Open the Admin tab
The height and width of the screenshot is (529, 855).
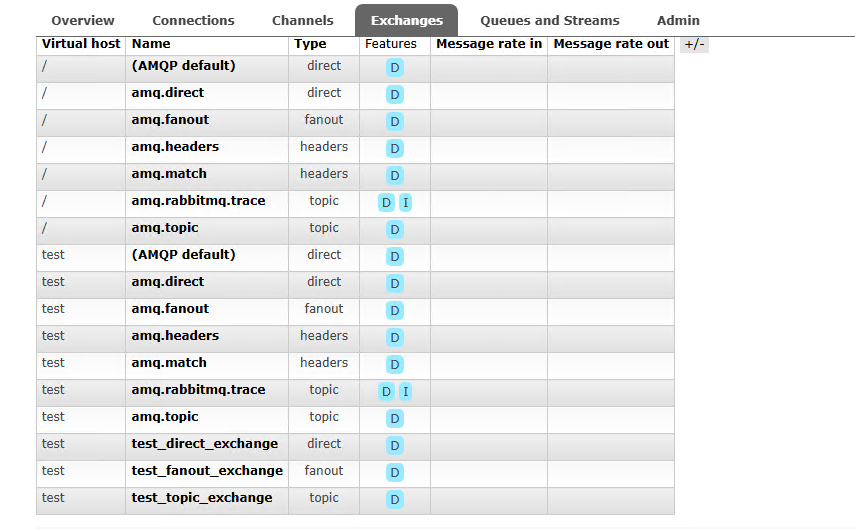[678, 21]
